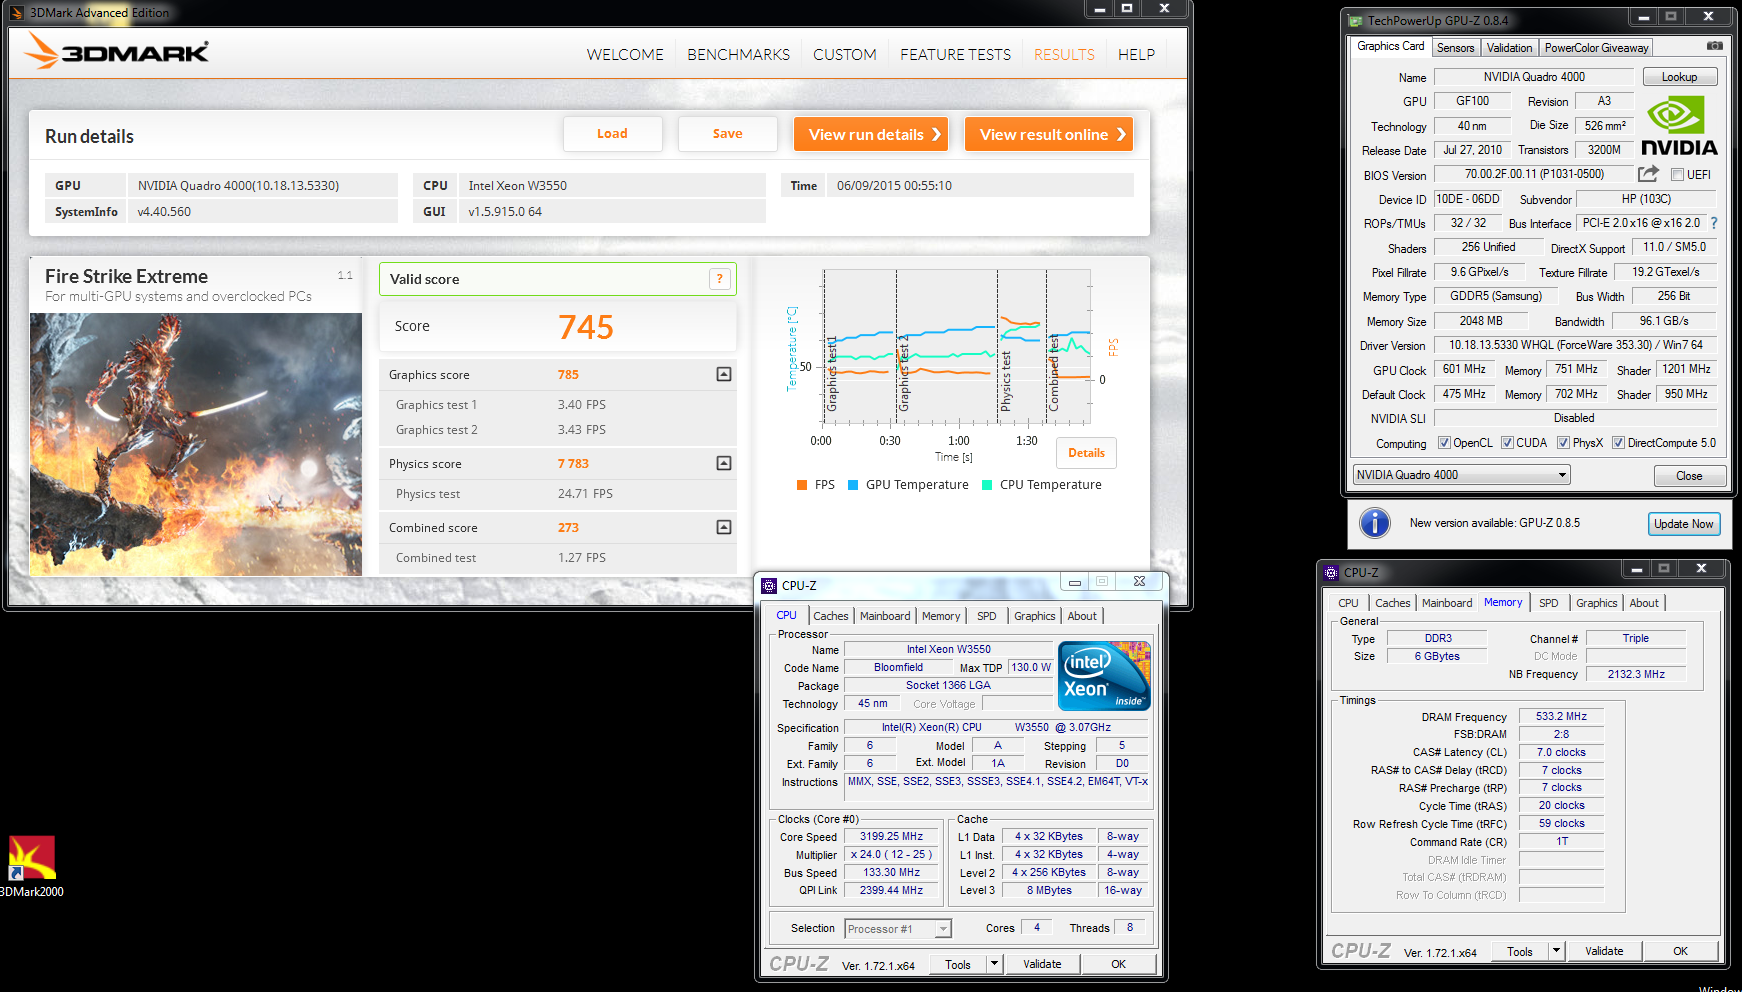Open the Valid score help question mark
The height and width of the screenshot is (992, 1742).
click(719, 279)
